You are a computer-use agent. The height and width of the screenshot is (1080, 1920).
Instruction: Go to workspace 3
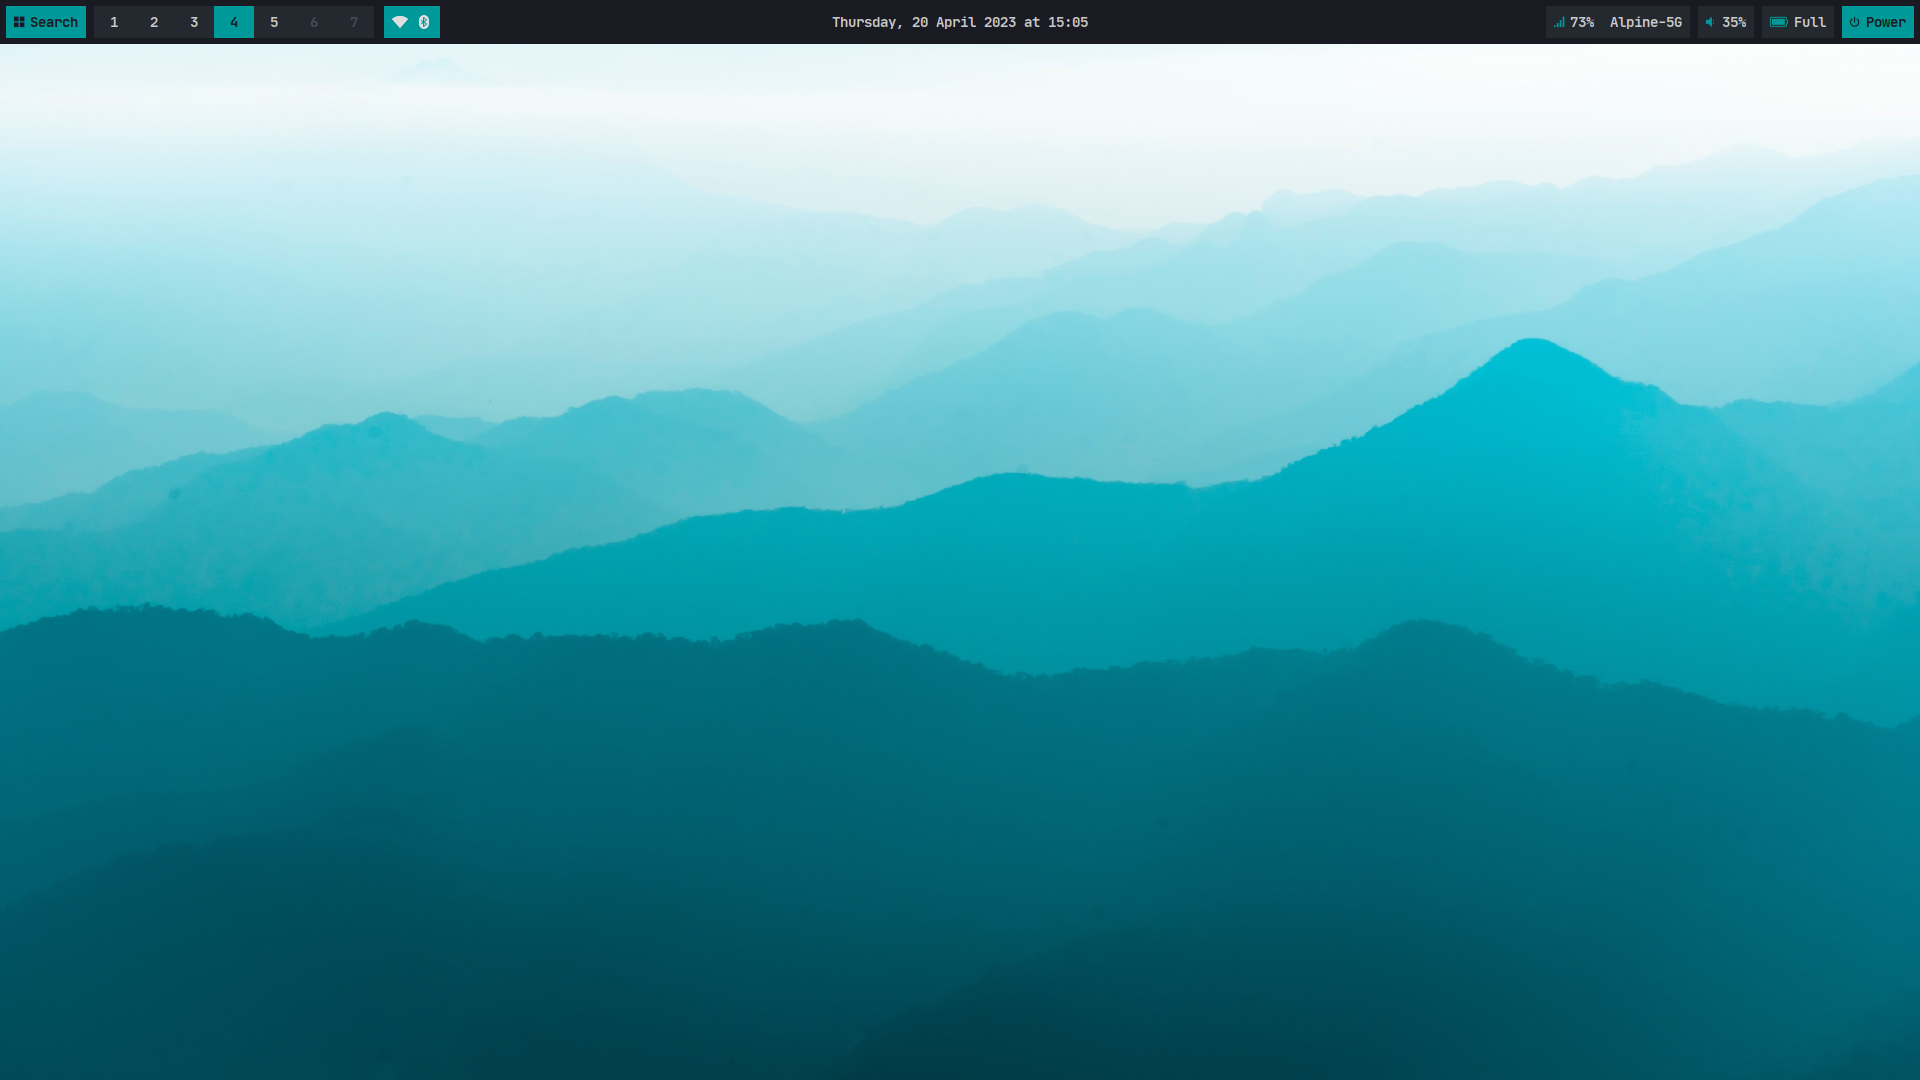click(x=194, y=22)
